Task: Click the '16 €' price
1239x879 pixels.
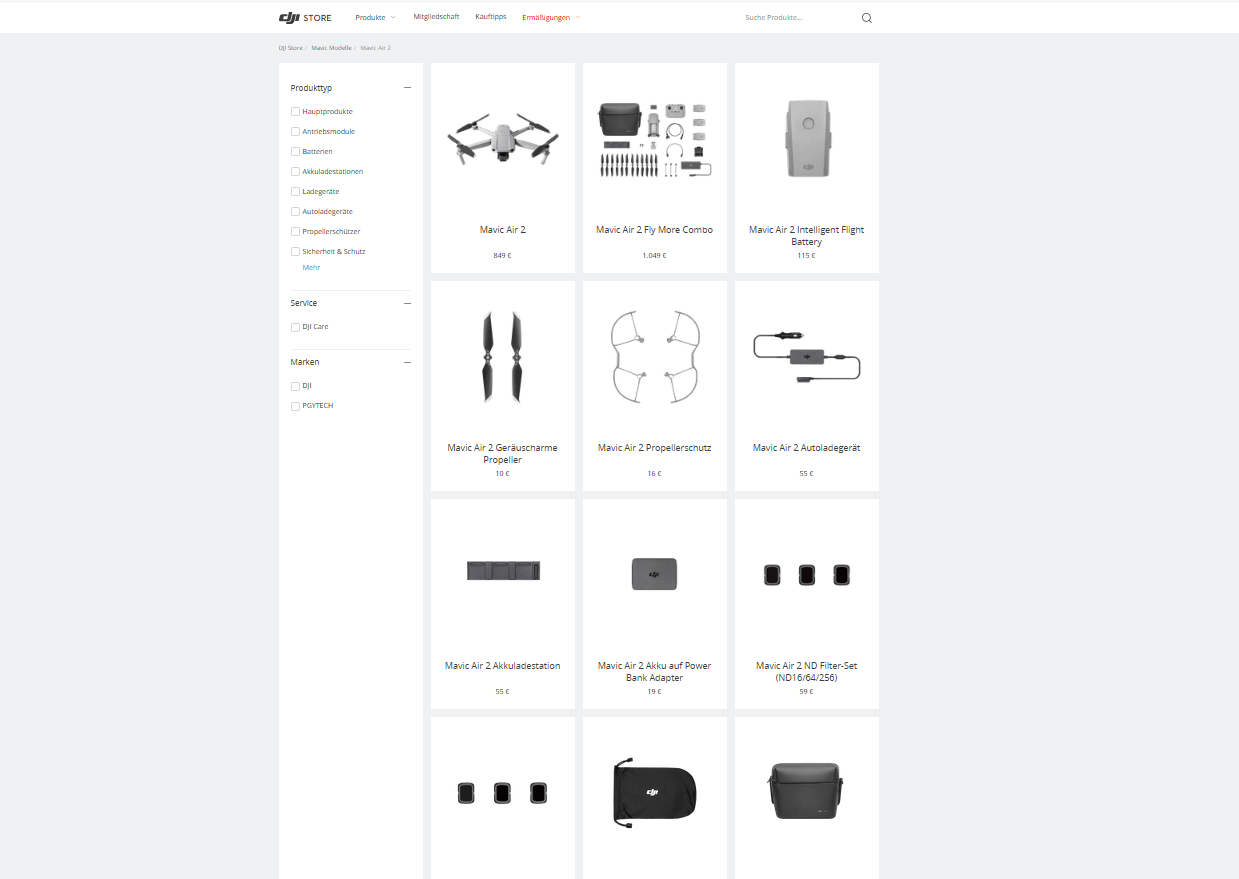Action: [x=655, y=474]
